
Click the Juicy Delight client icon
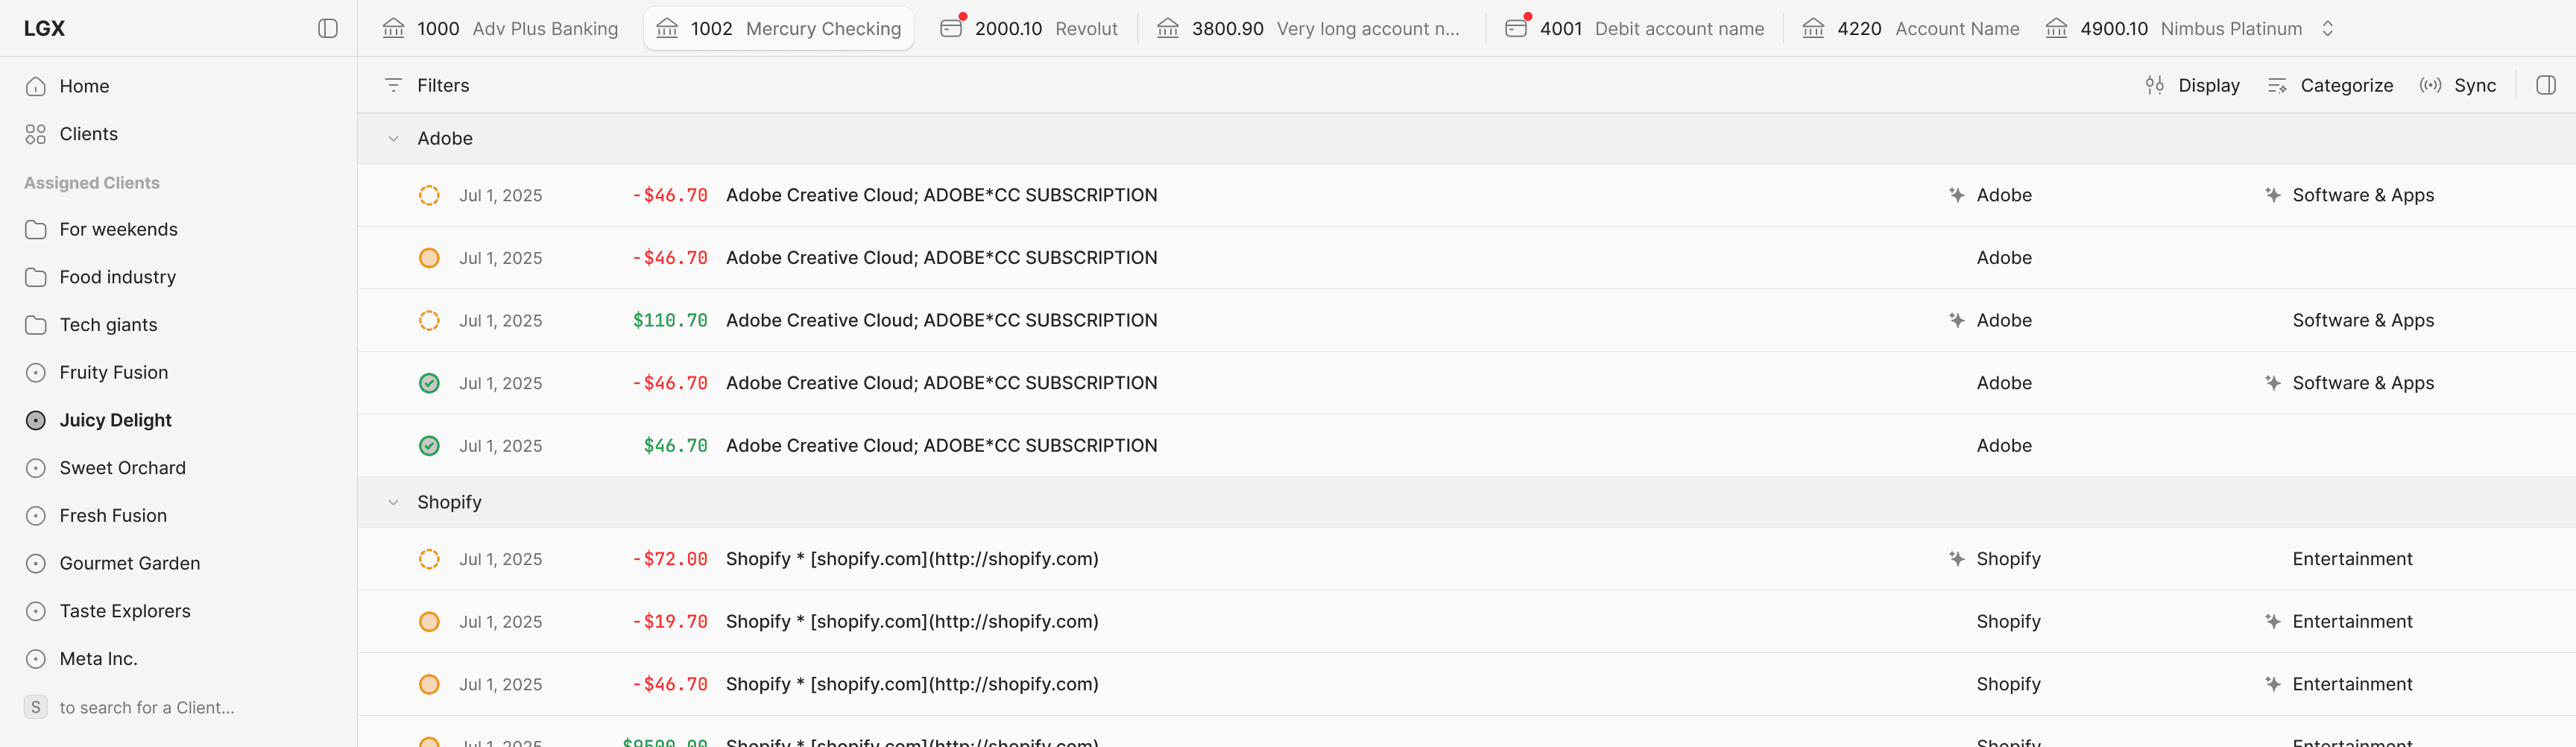[36, 420]
